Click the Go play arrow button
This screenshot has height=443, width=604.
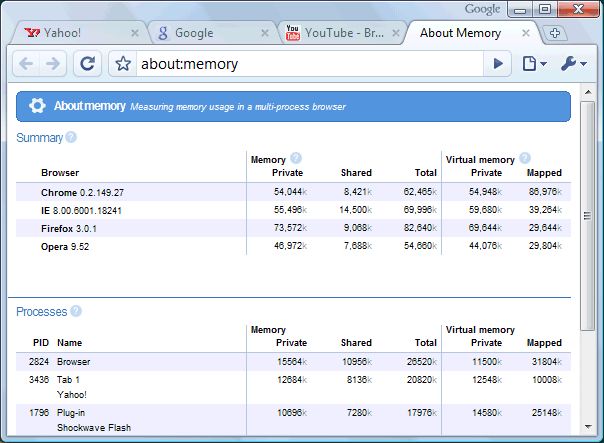pos(498,64)
